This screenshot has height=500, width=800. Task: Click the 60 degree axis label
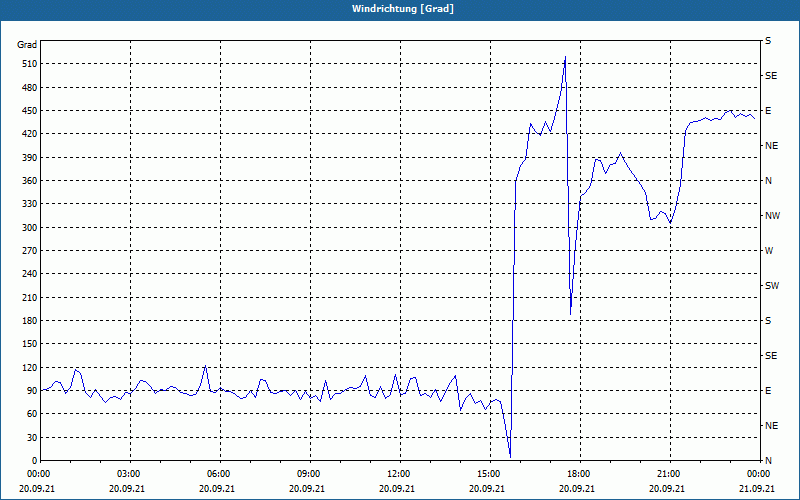click(x=31, y=414)
